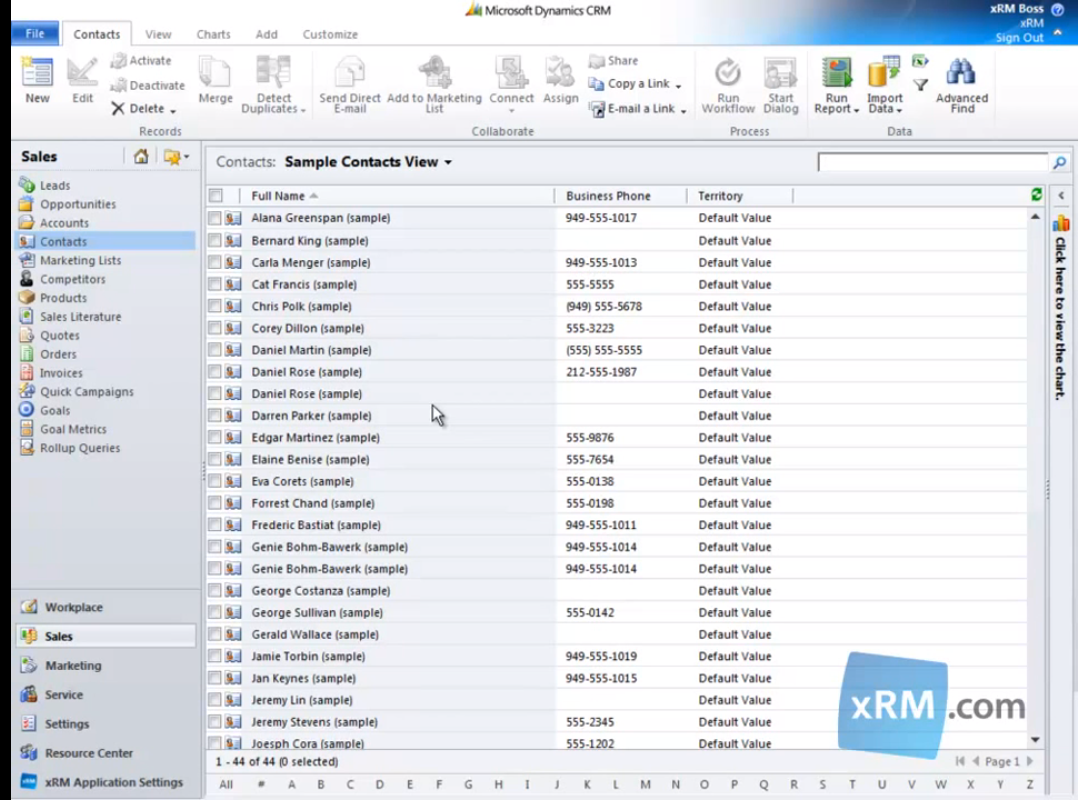Expand the Delete dropdown arrow
This screenshot has width=1078, height=800.
point(173,111)
